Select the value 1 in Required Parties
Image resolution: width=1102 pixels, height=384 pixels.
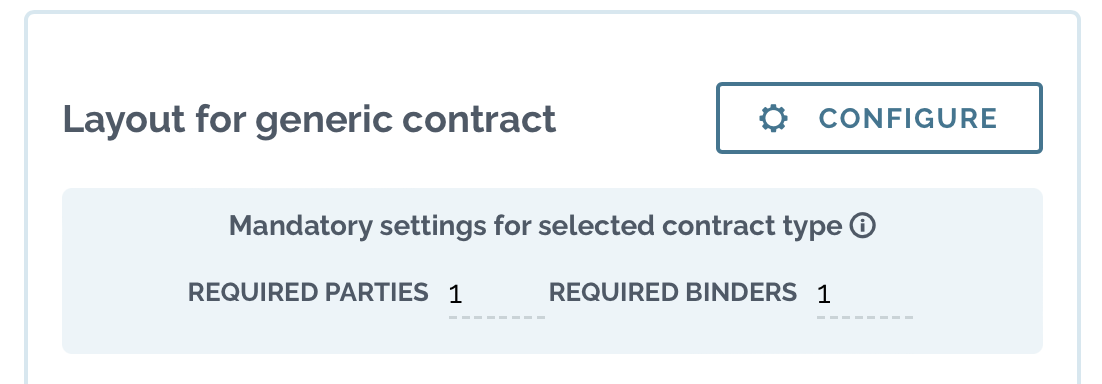point(455,294)
